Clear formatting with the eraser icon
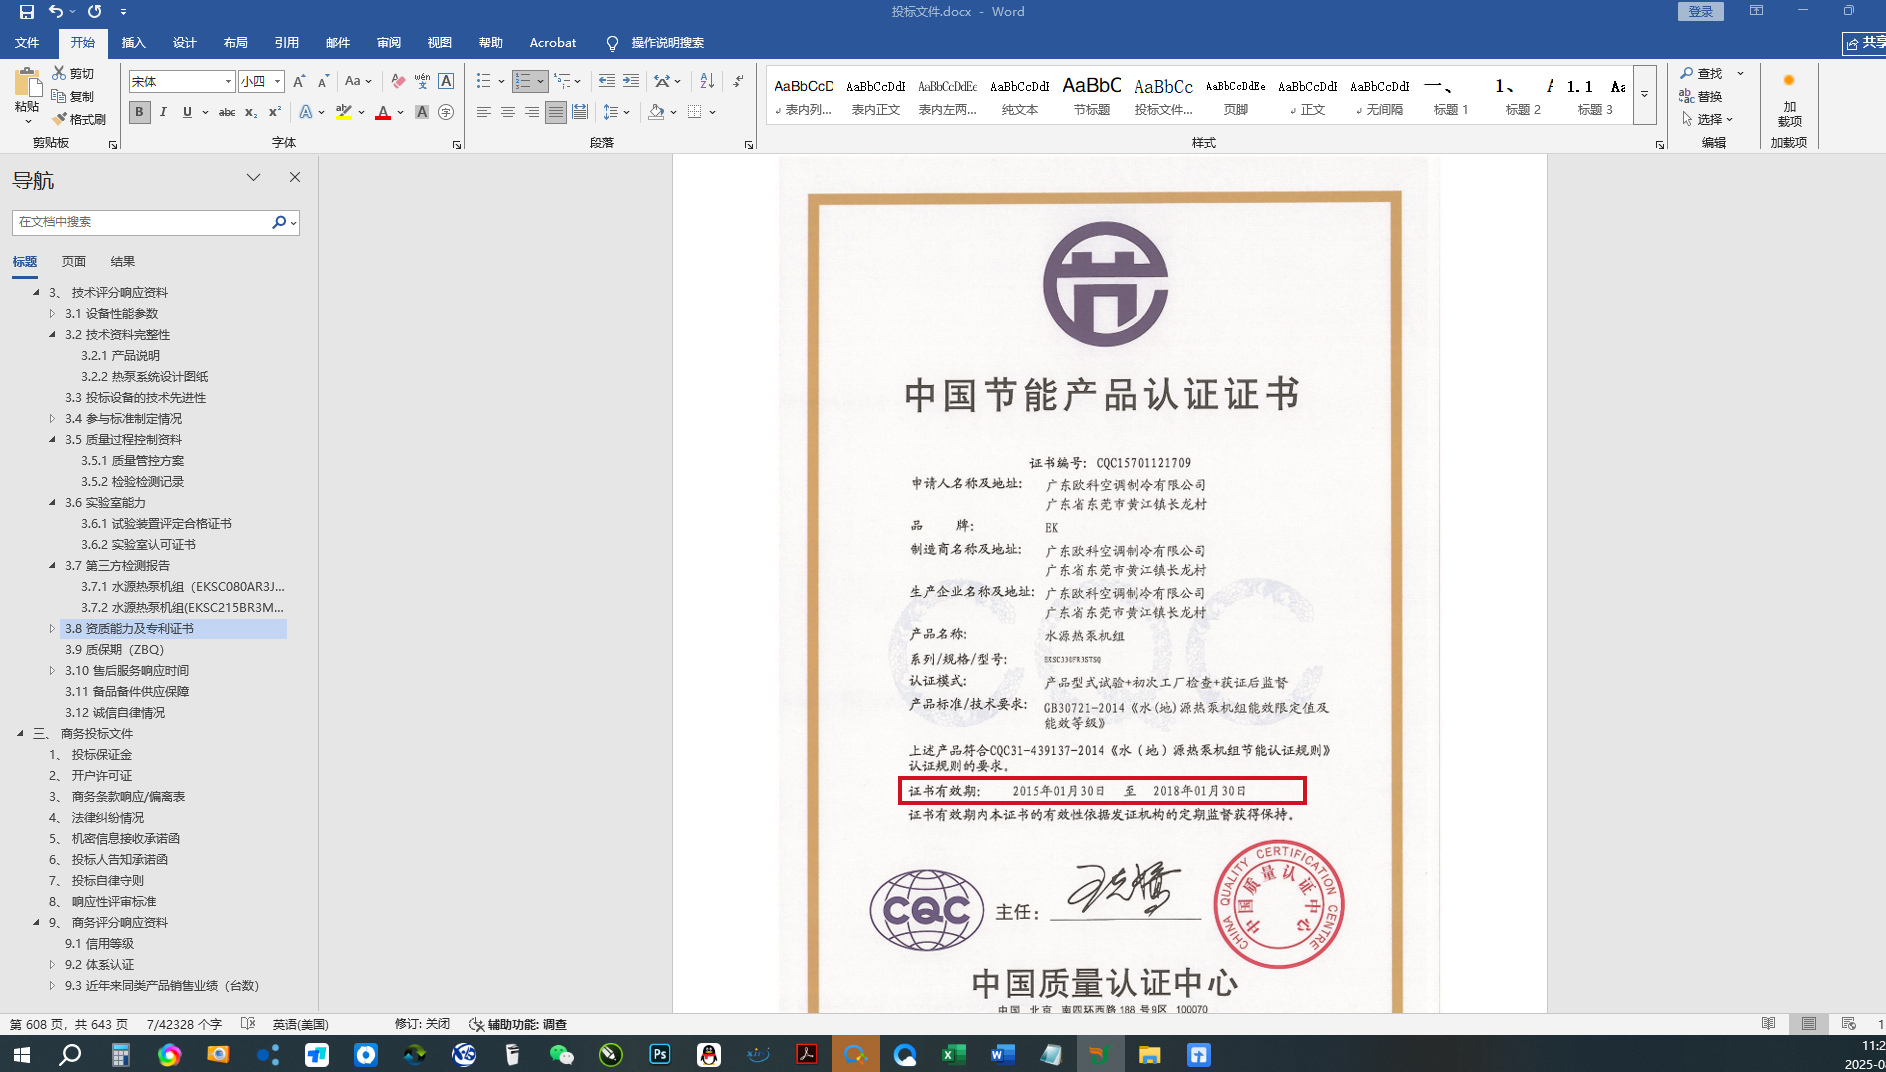Image resolution: width=1886 pixels, height=1072 pixels. point(398,81)
